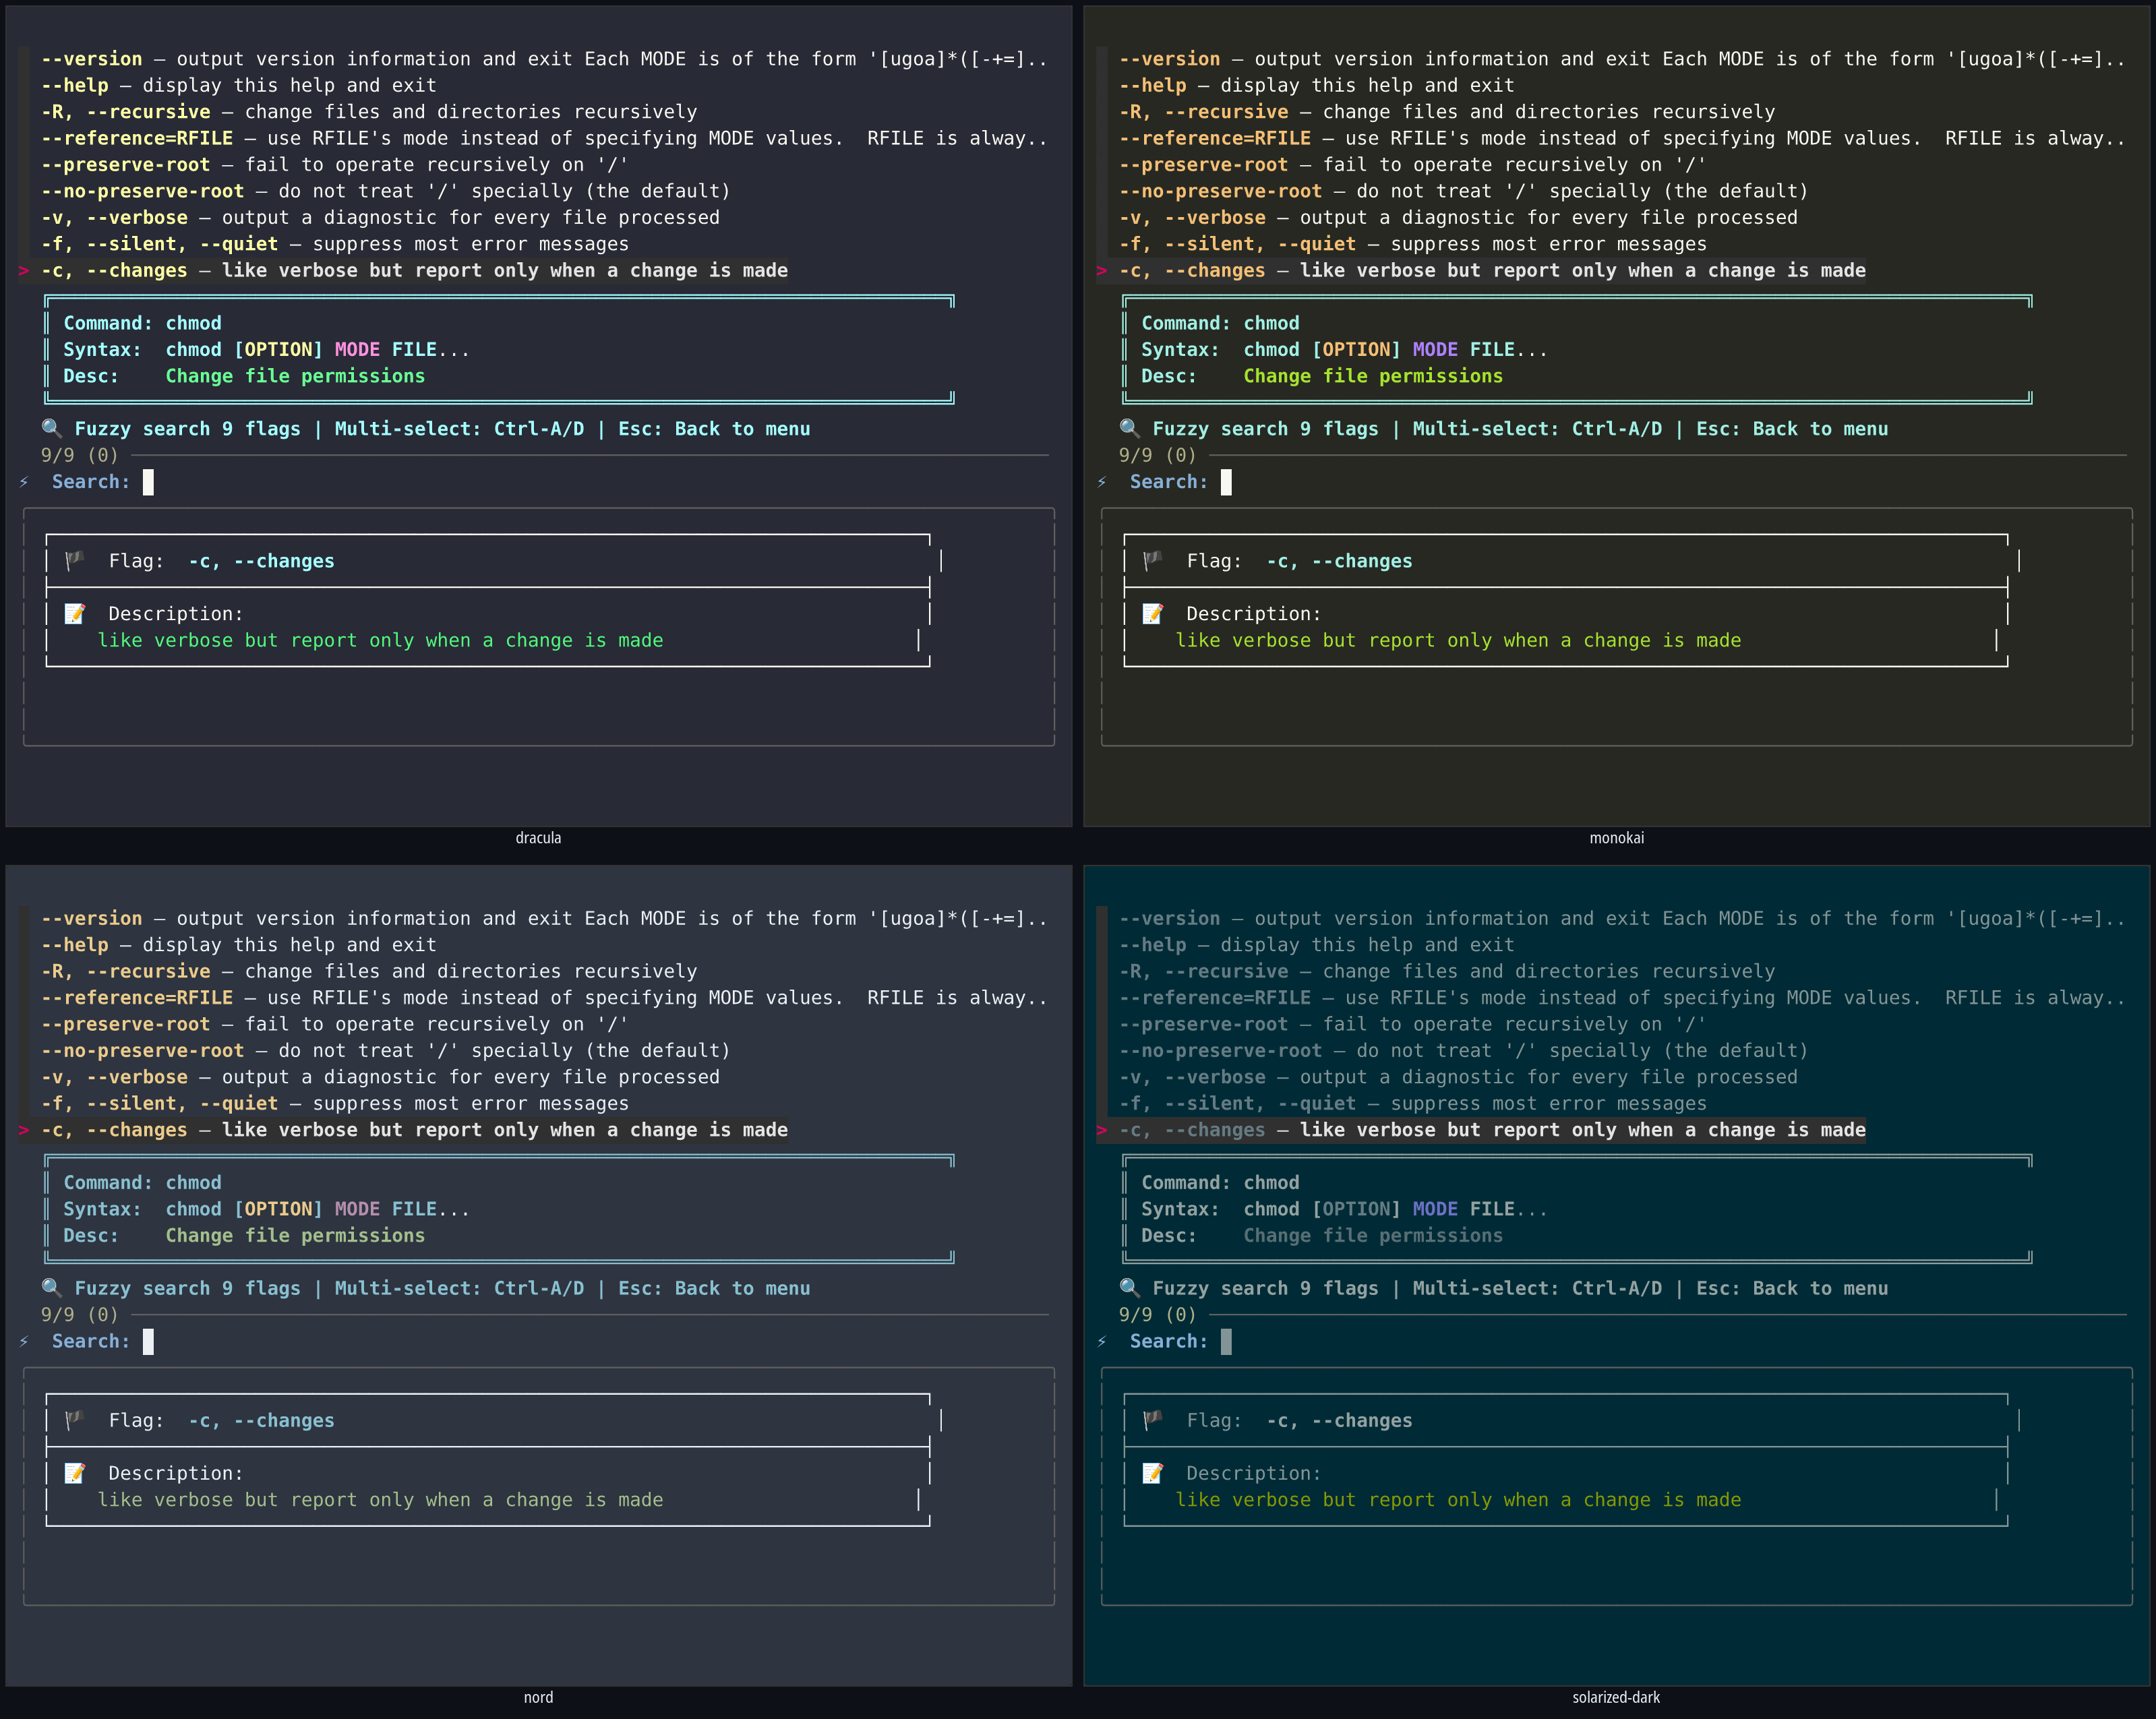Click the flag icon in dracula preview
Screen dimensions: 2156x1719
point(75,560)
